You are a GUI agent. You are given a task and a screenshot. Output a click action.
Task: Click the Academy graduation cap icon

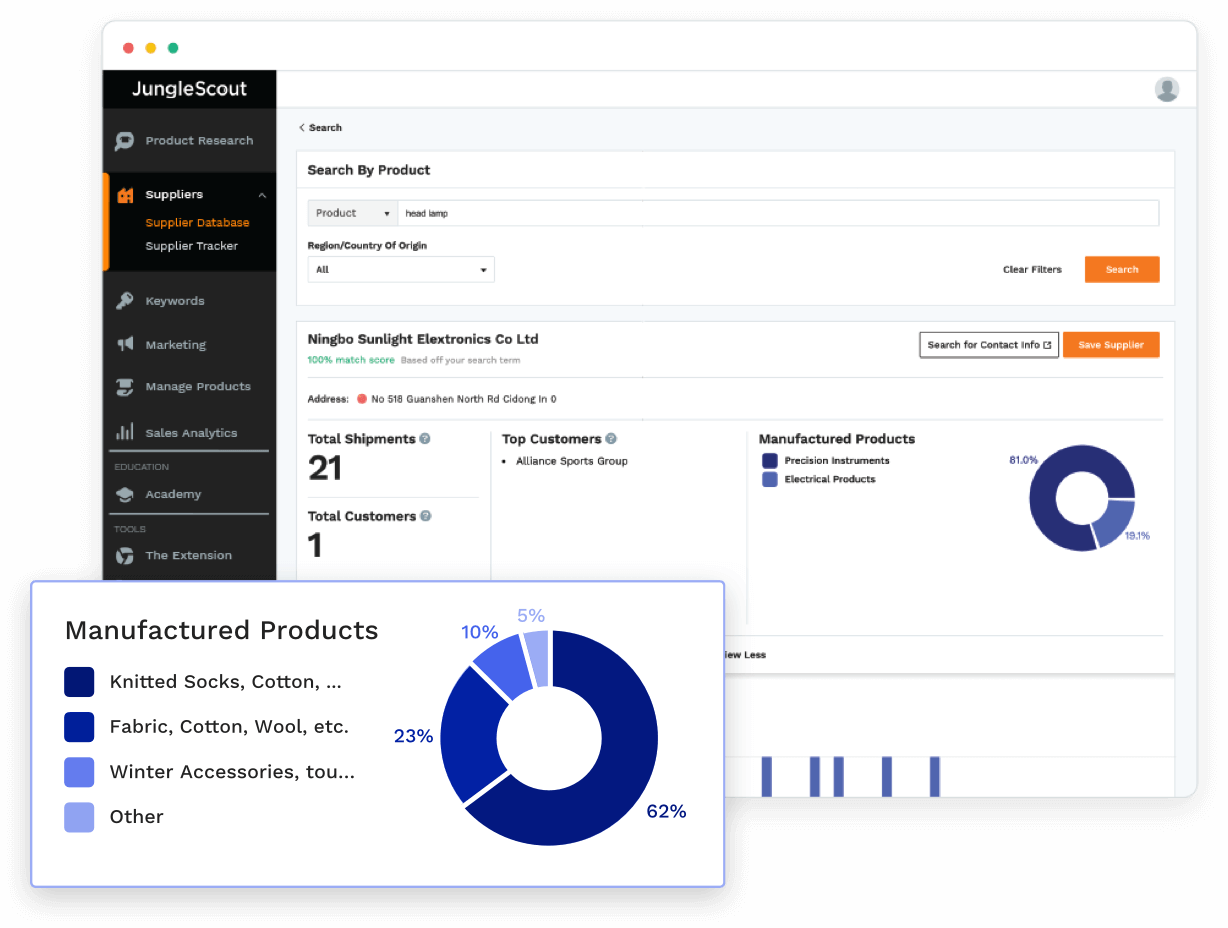pos(125,495)
